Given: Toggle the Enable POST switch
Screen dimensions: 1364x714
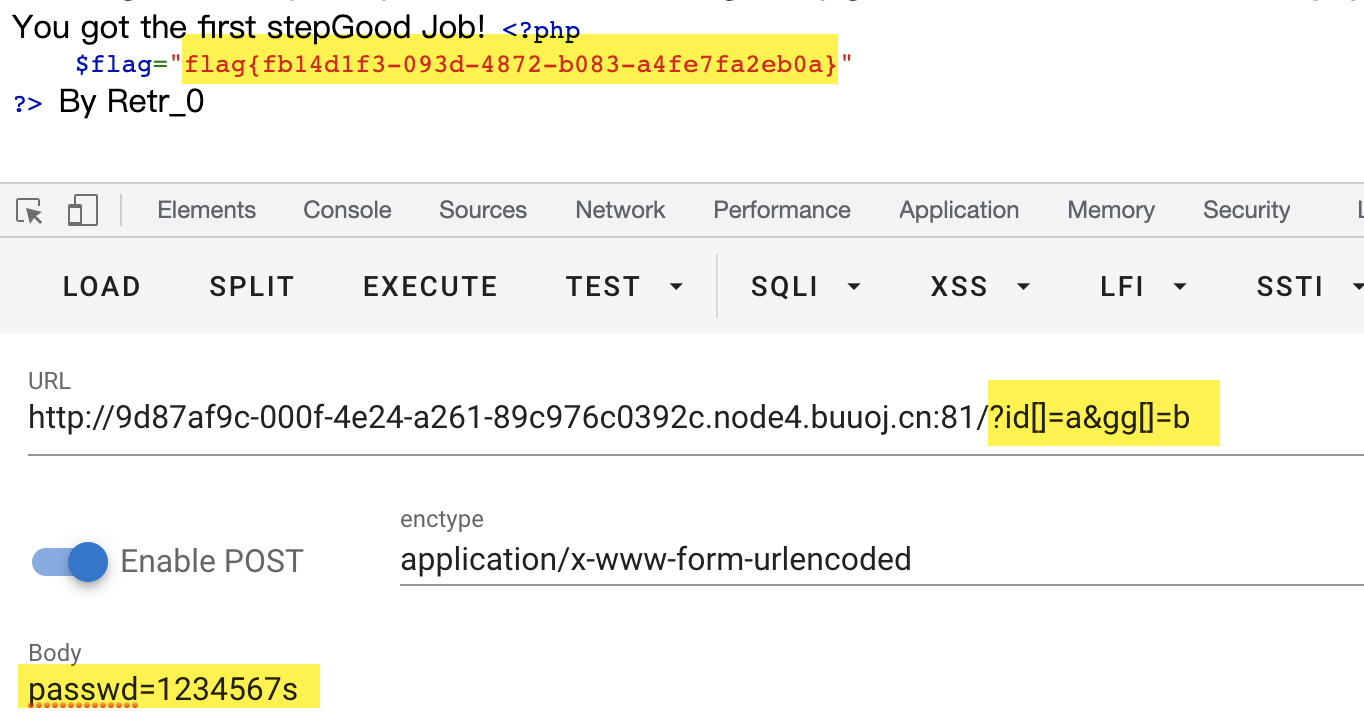Looking at the screenshot, I should tap(70, 561).
